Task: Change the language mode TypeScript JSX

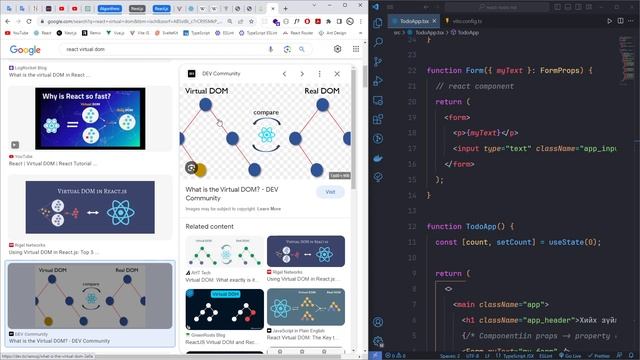Action: point(515,356)
